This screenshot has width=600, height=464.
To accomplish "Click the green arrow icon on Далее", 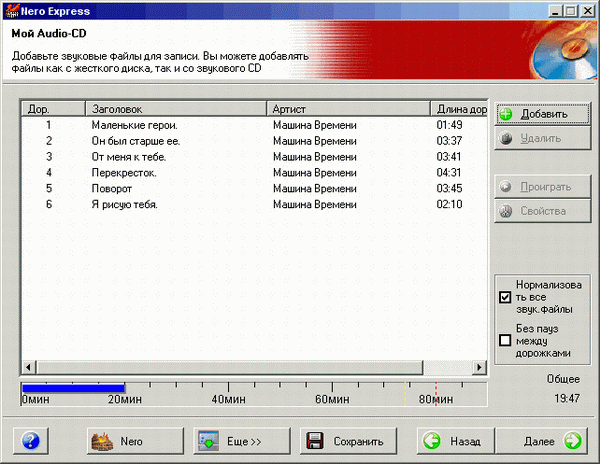I will tap(573, 441).
